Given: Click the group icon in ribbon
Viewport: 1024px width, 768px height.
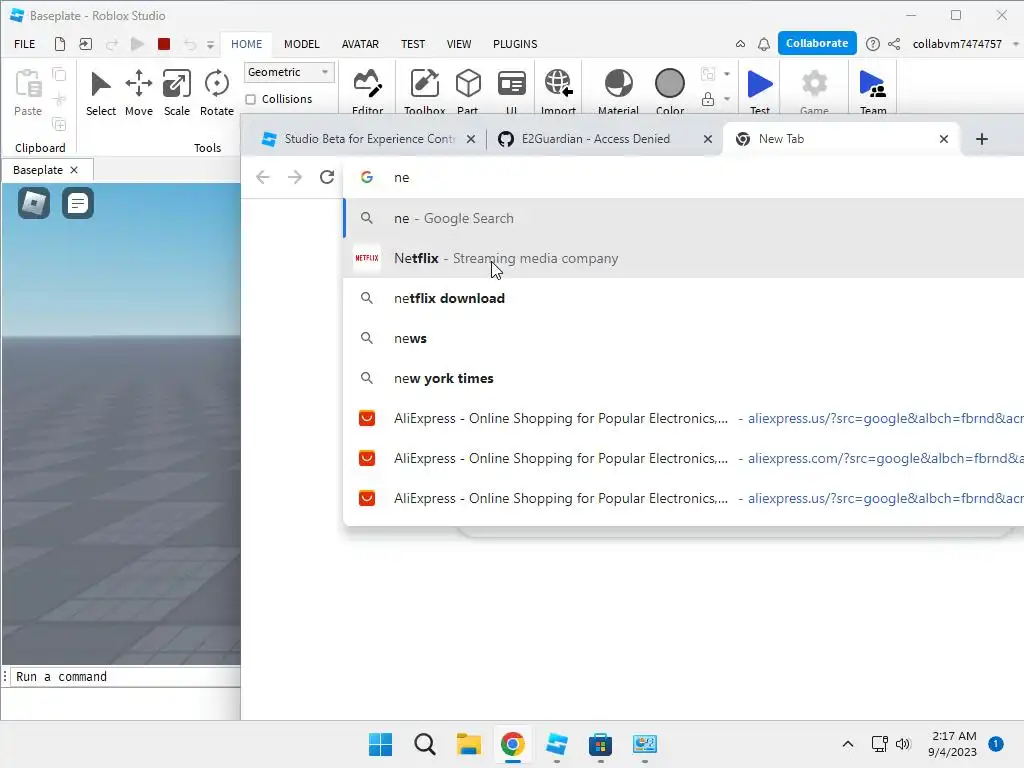Looking at the screenshot, I should coord(707,74).
